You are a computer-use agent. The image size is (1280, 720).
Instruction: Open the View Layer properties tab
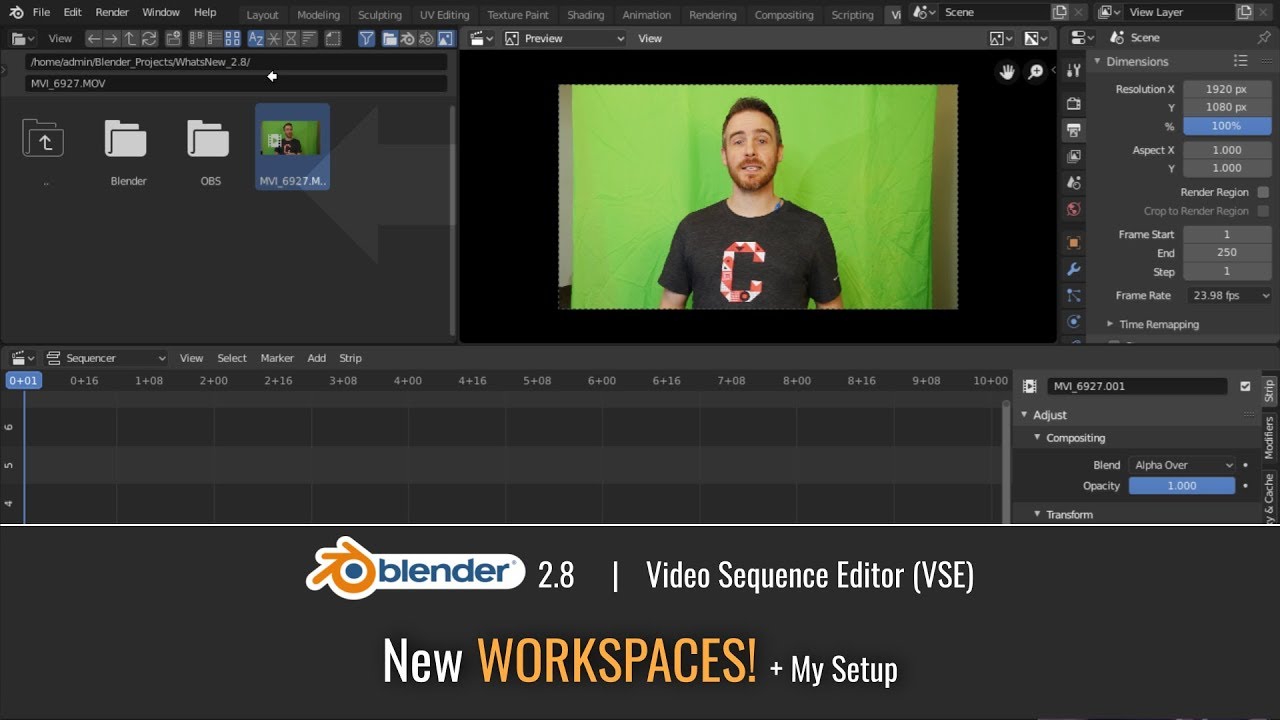(x=1074, y=157)
